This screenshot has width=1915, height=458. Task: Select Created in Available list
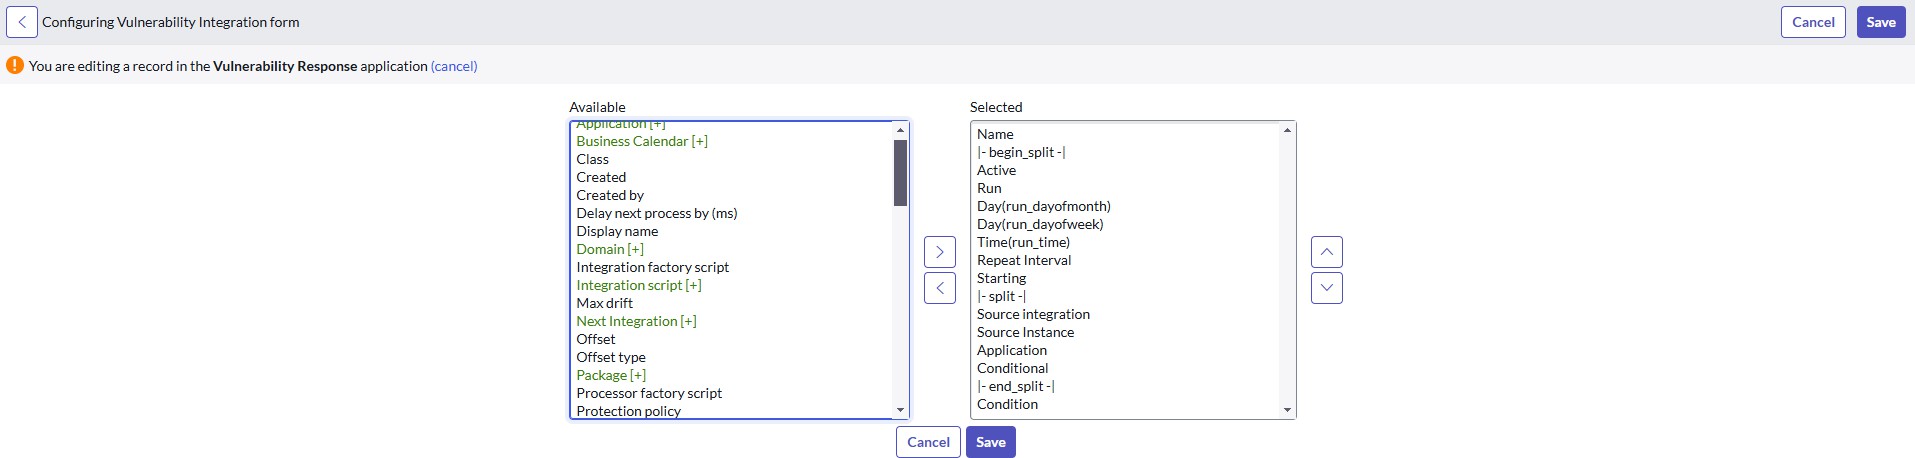click(x=732, y=177)
